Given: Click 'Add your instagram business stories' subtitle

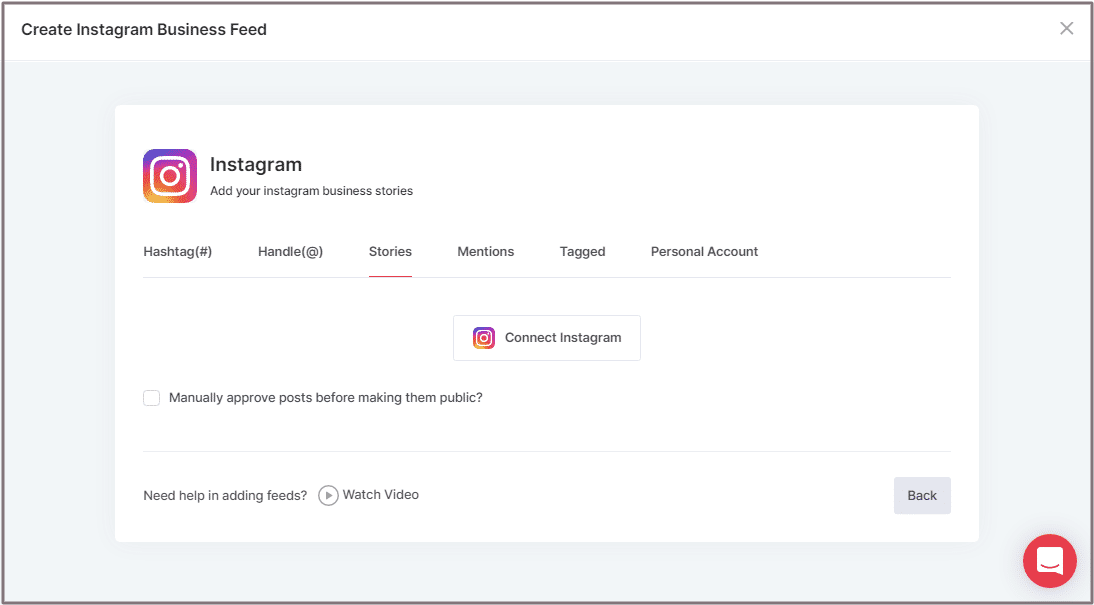Looking at the screenshot, I should [311, 191].
